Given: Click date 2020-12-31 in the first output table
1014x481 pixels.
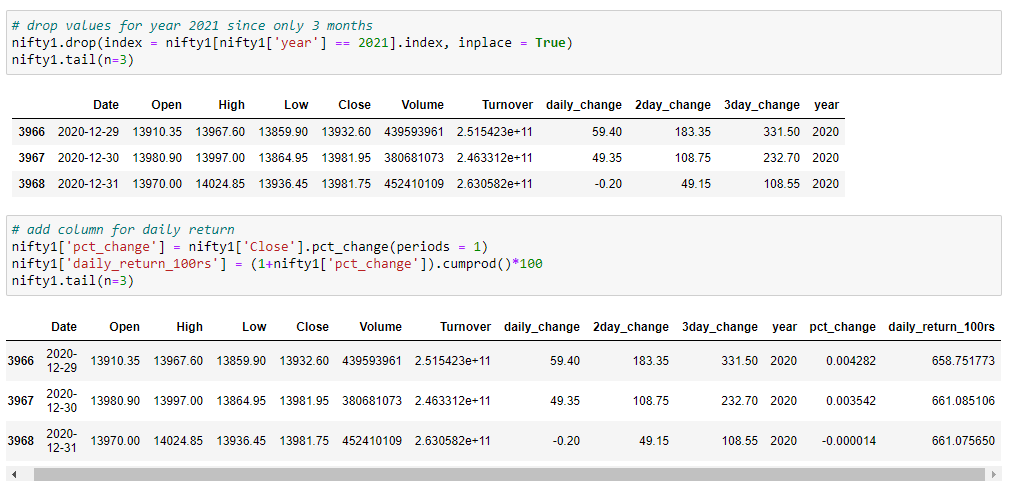Looking at the screenshot, I should point(89,184).
